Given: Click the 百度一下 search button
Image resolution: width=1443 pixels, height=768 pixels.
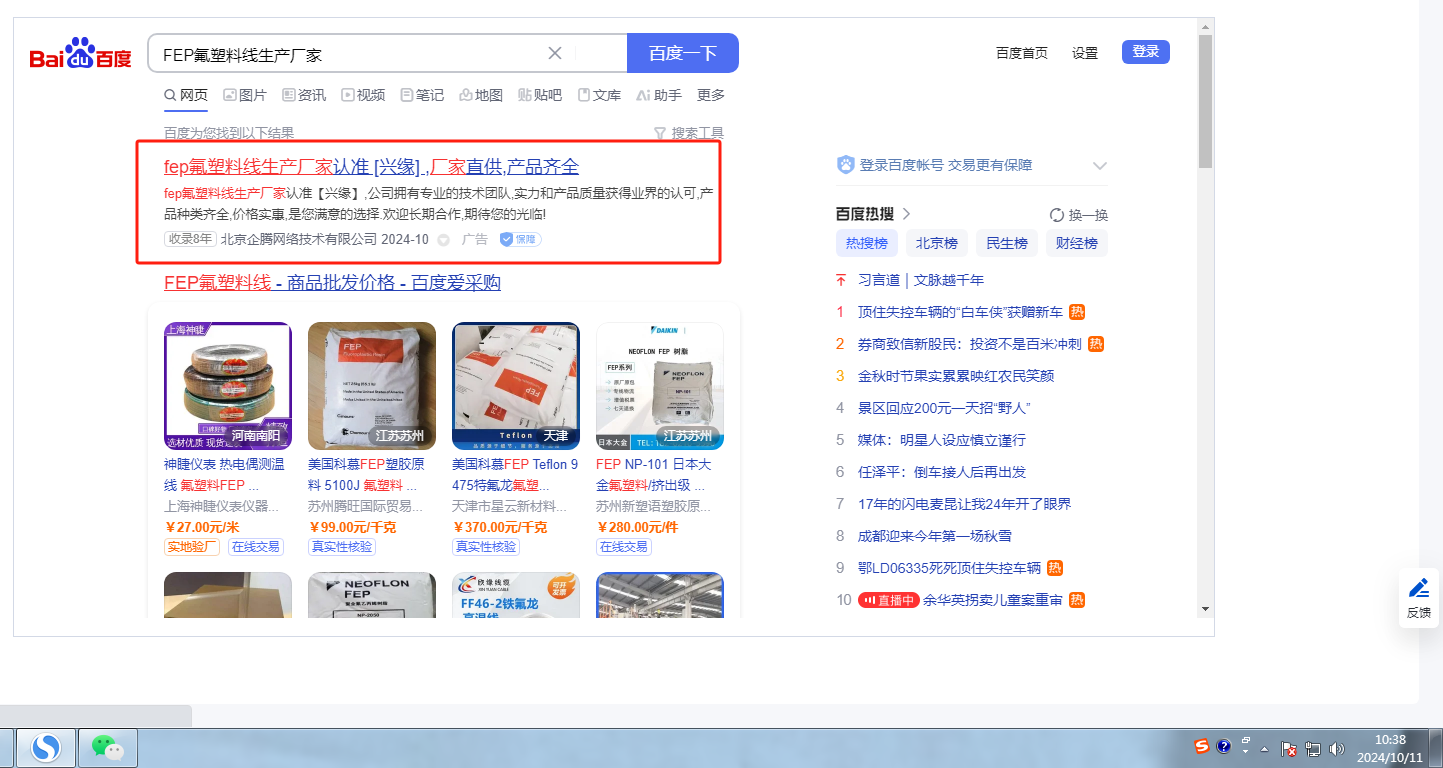Looking at the screenshot, I should coord(683,53).
